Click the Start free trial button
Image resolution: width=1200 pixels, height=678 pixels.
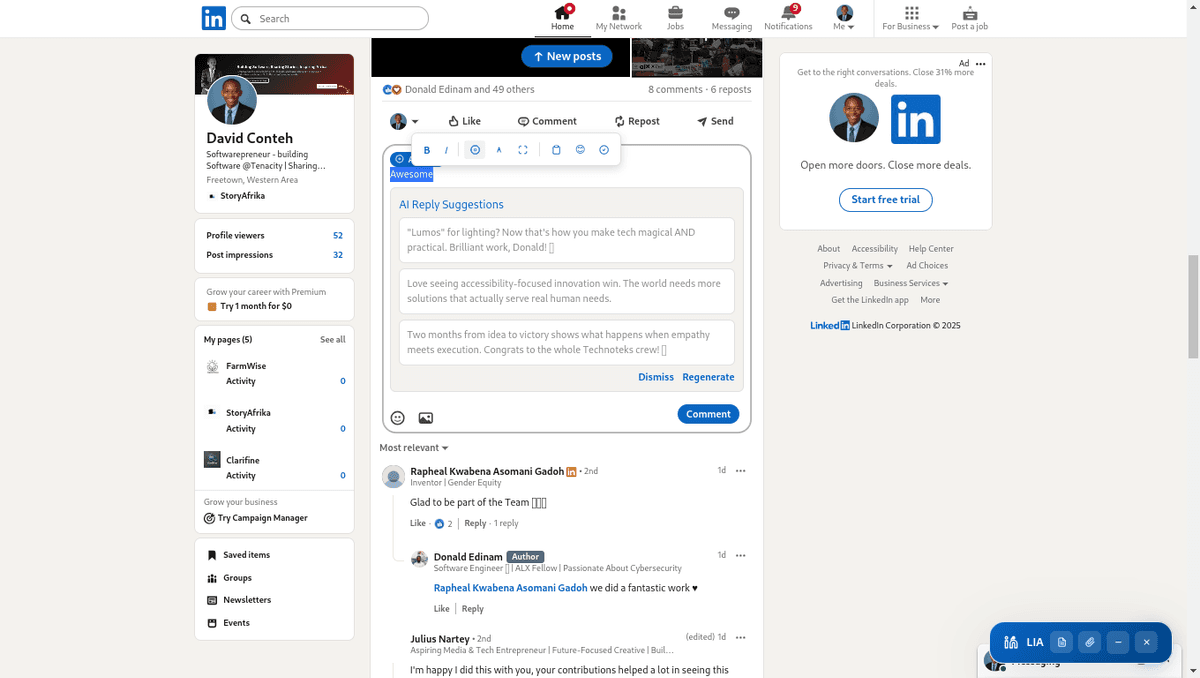click(x=885, y=199)
